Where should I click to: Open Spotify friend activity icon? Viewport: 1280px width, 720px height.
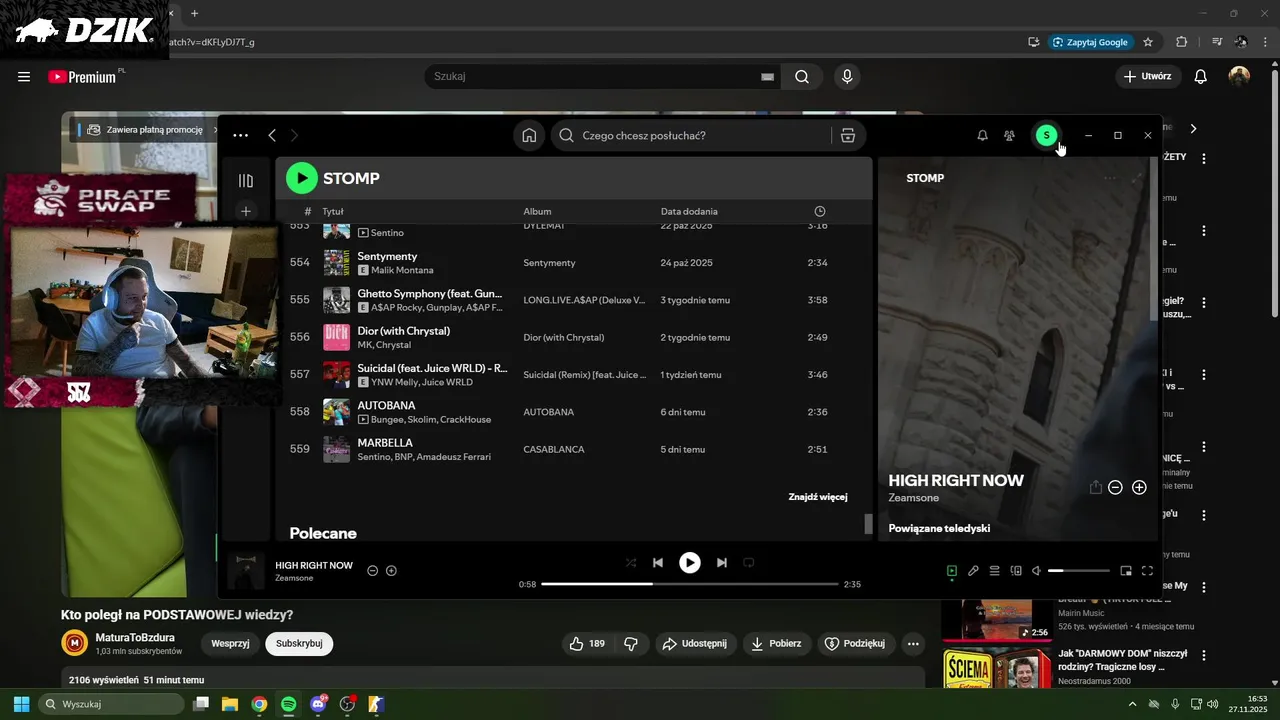click(1010, 136)
